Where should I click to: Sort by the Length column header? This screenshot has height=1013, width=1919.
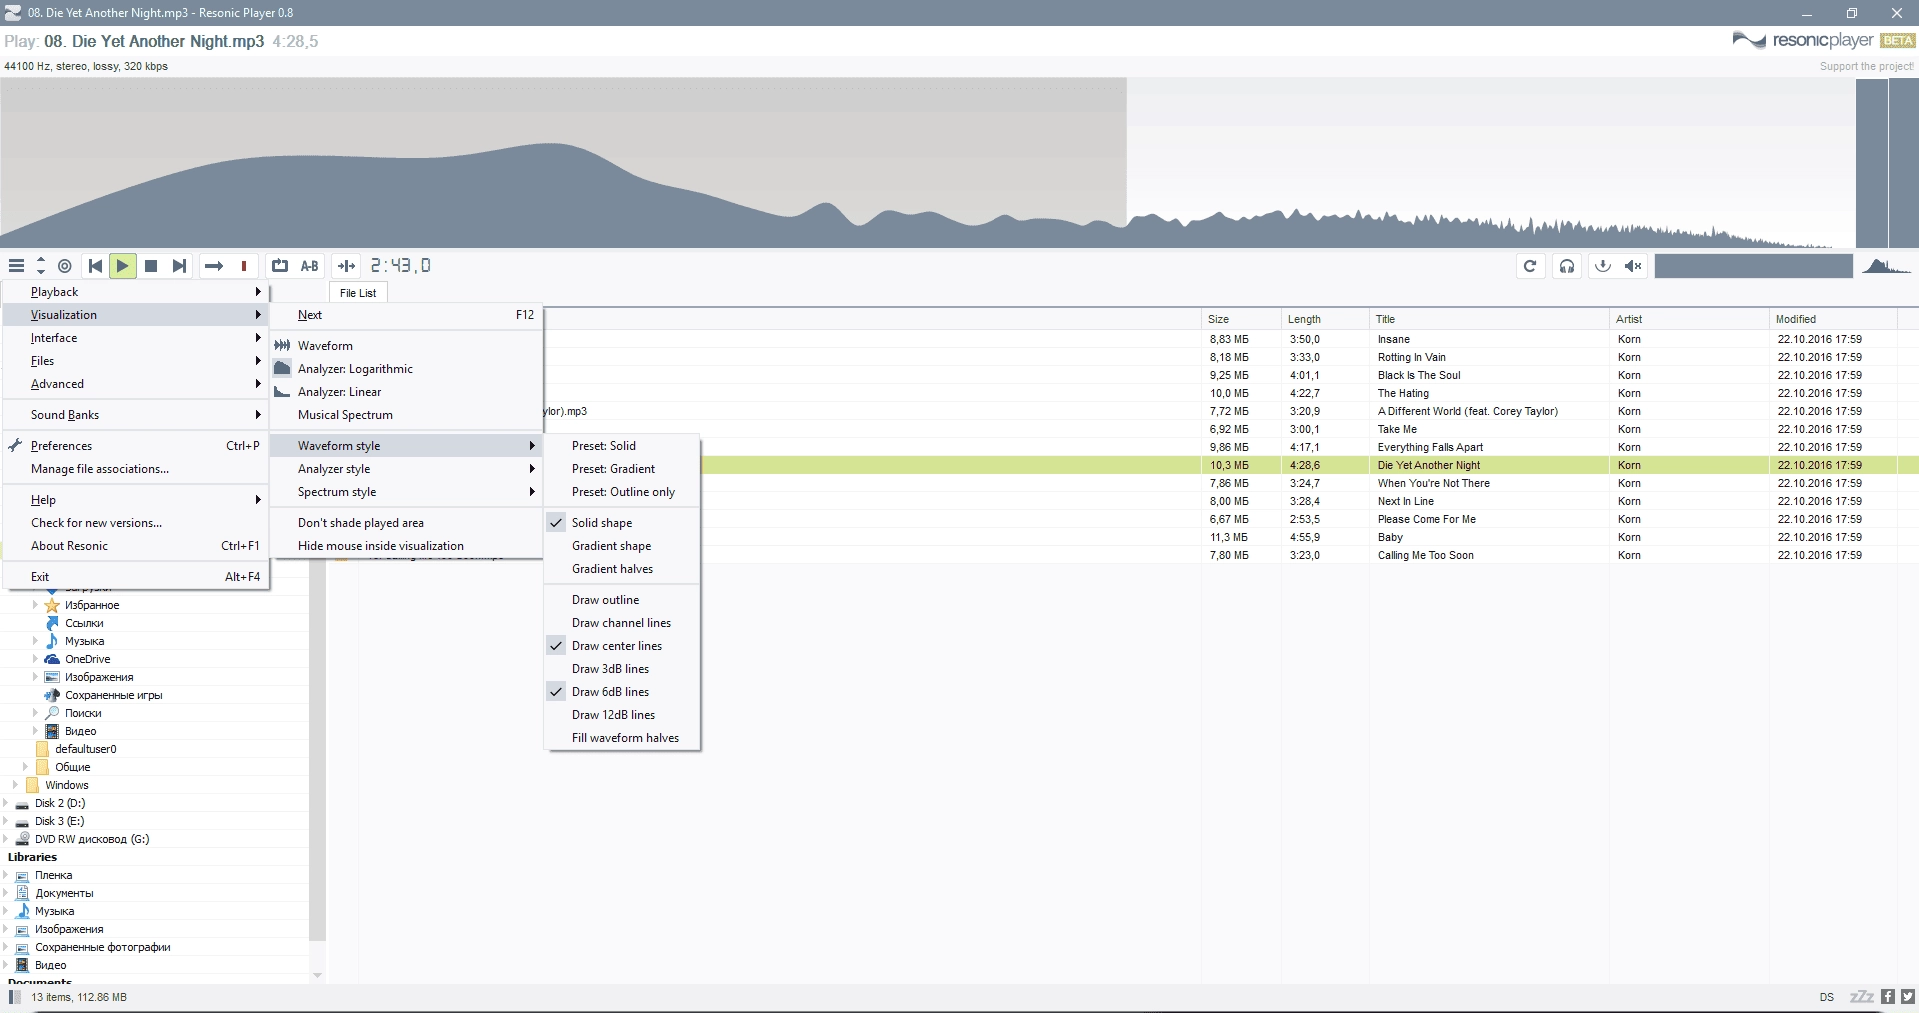[1324, 319]
